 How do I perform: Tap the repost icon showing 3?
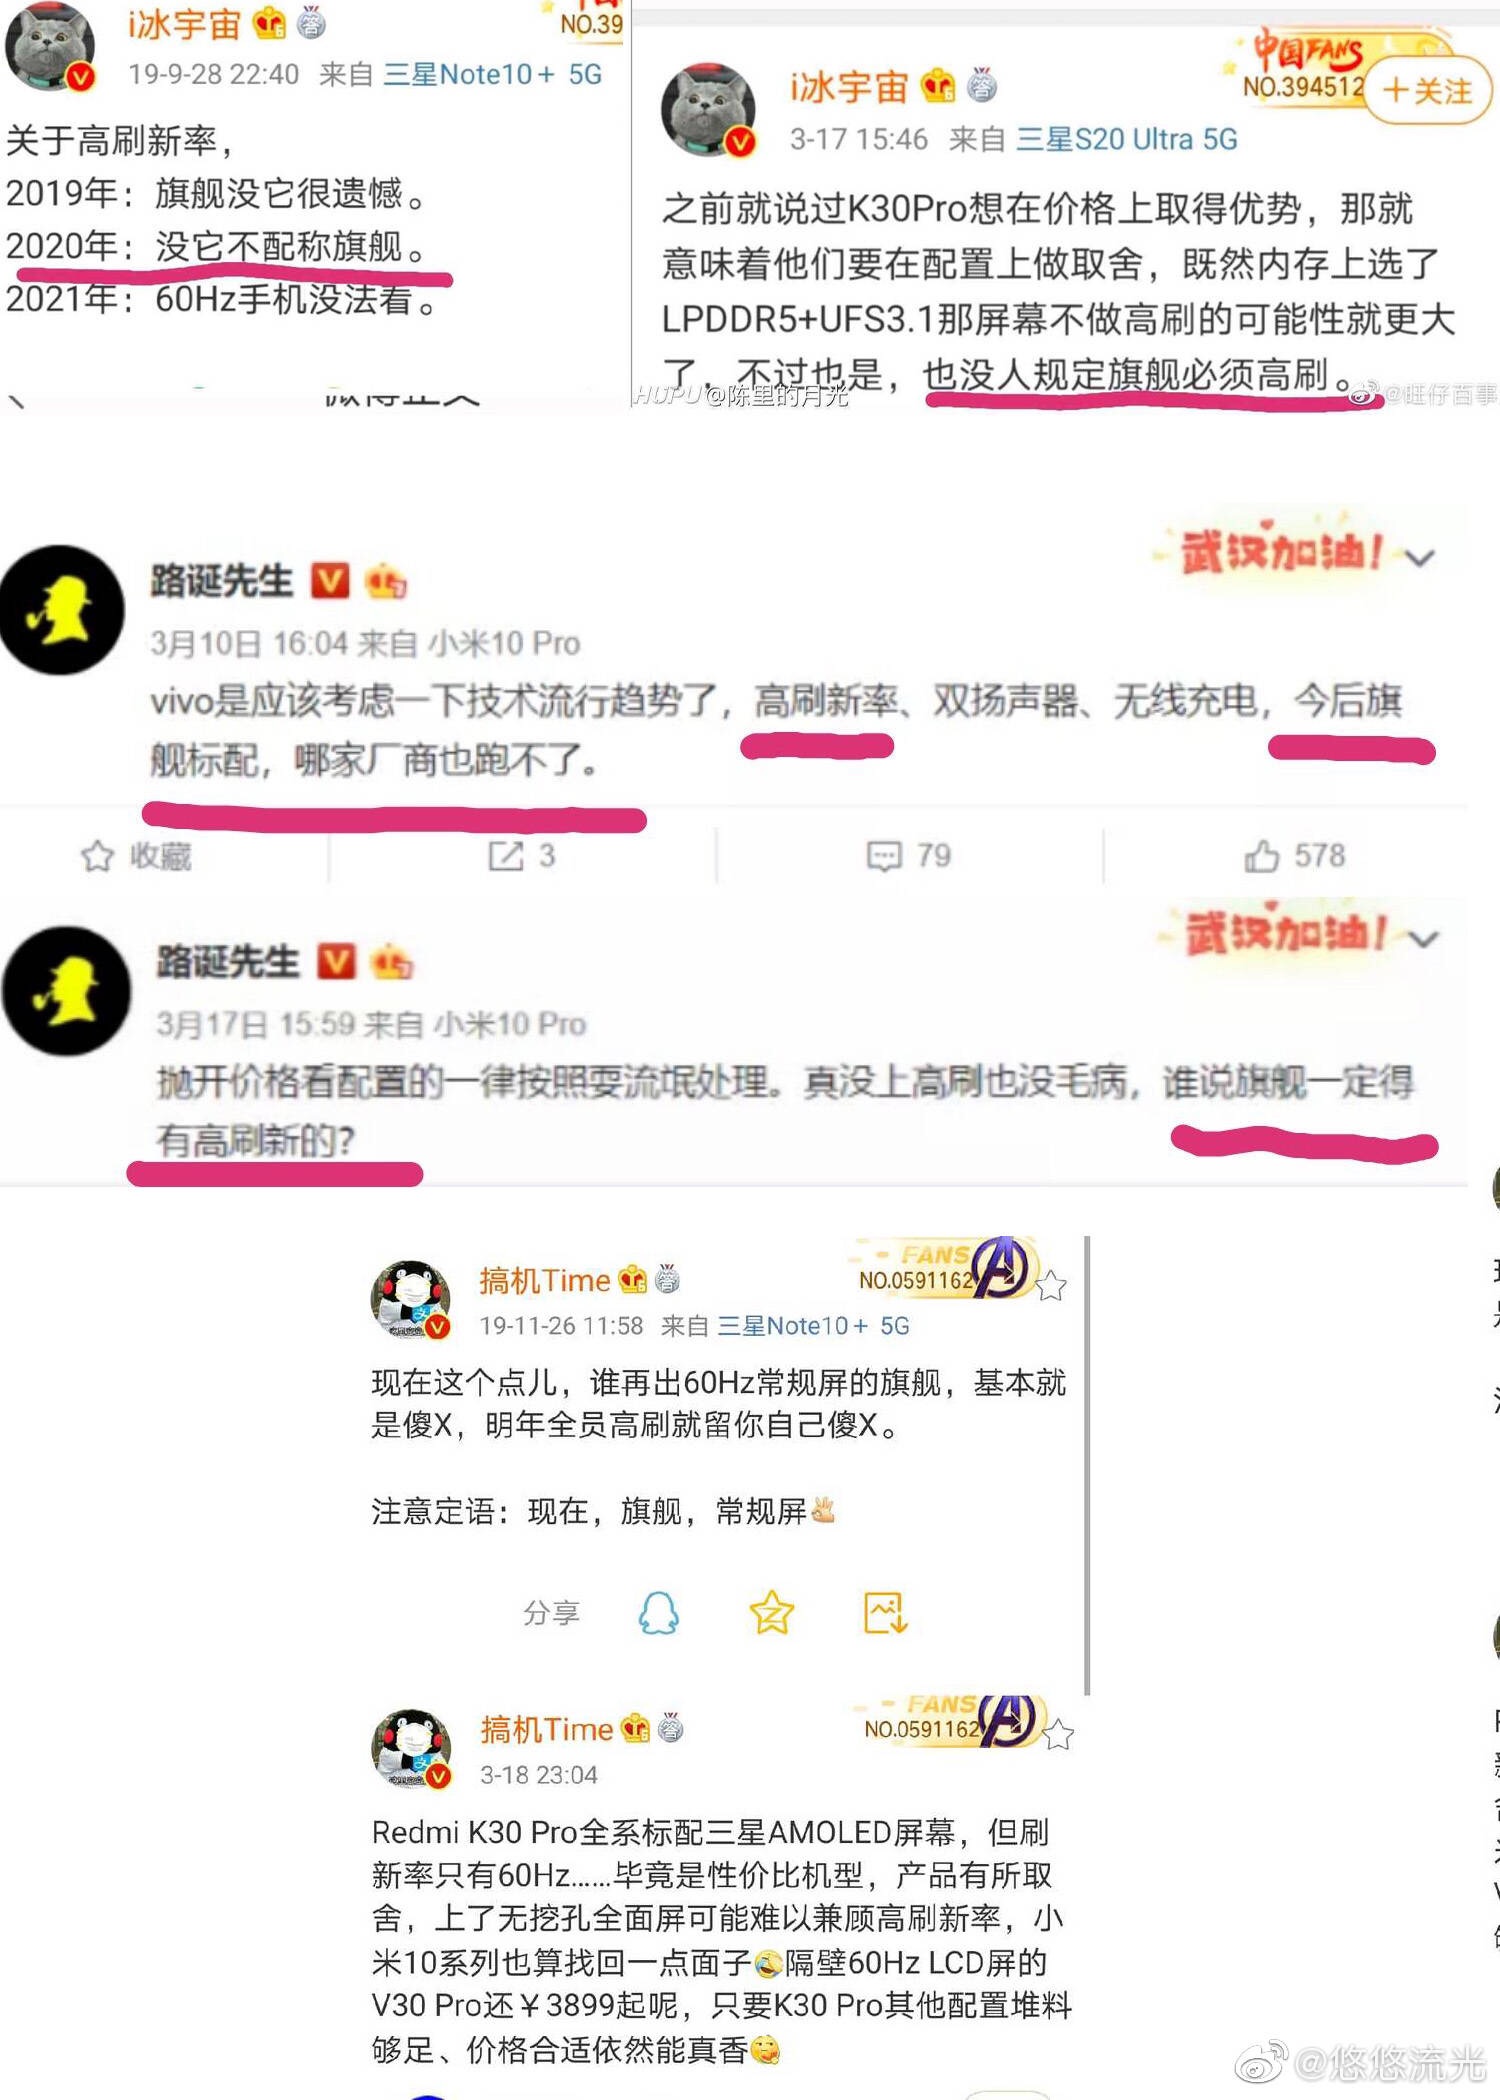(505, 856)
